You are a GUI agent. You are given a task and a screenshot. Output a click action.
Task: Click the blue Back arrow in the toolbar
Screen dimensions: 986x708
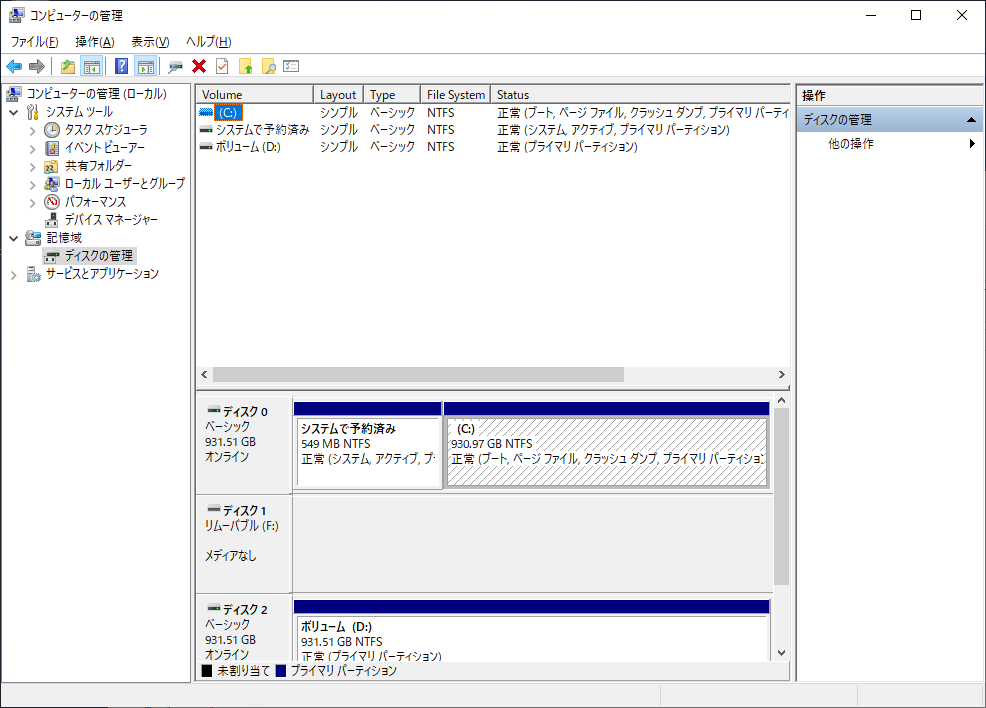(x=14, y=66)
